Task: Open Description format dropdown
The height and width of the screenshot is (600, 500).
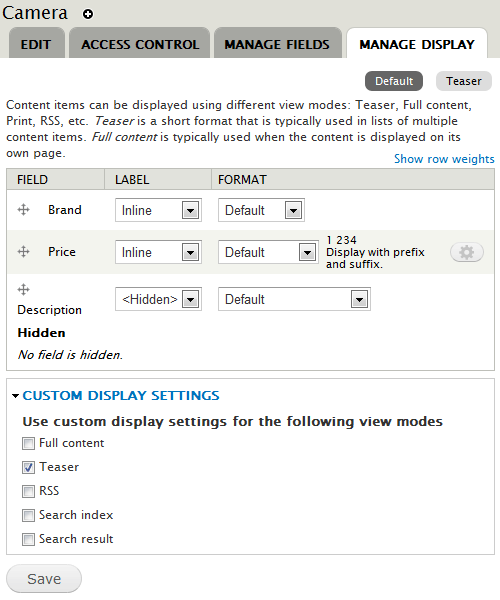Action: tap(294, 299)
